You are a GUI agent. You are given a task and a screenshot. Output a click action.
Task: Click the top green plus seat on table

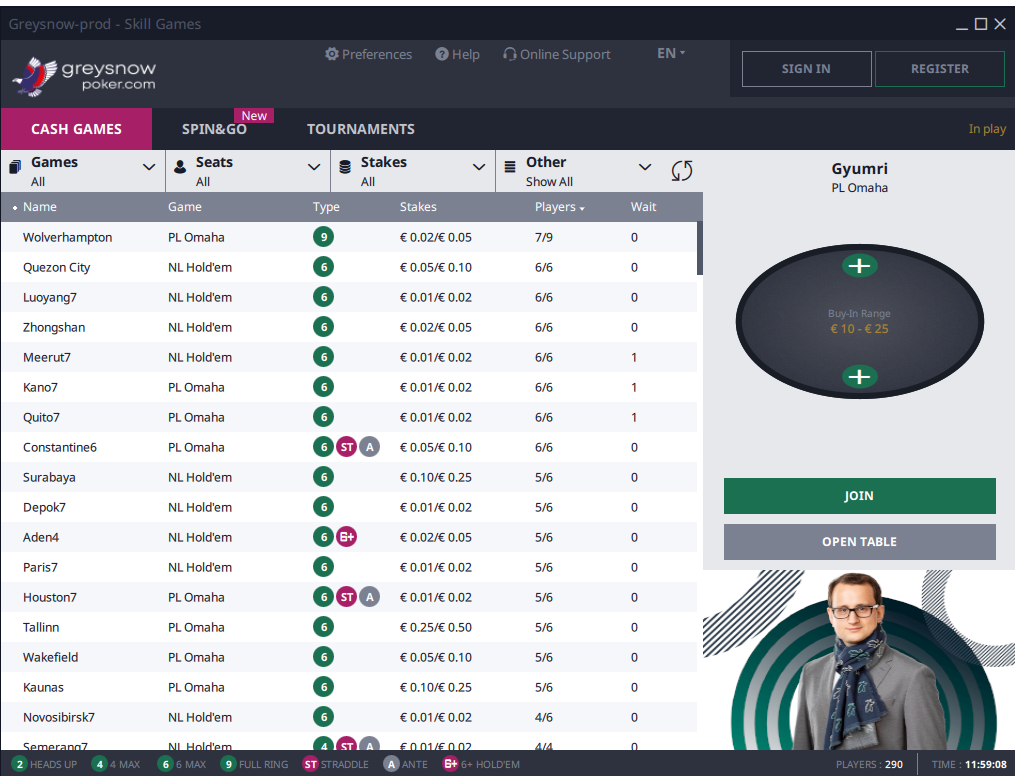coord(859,266)
